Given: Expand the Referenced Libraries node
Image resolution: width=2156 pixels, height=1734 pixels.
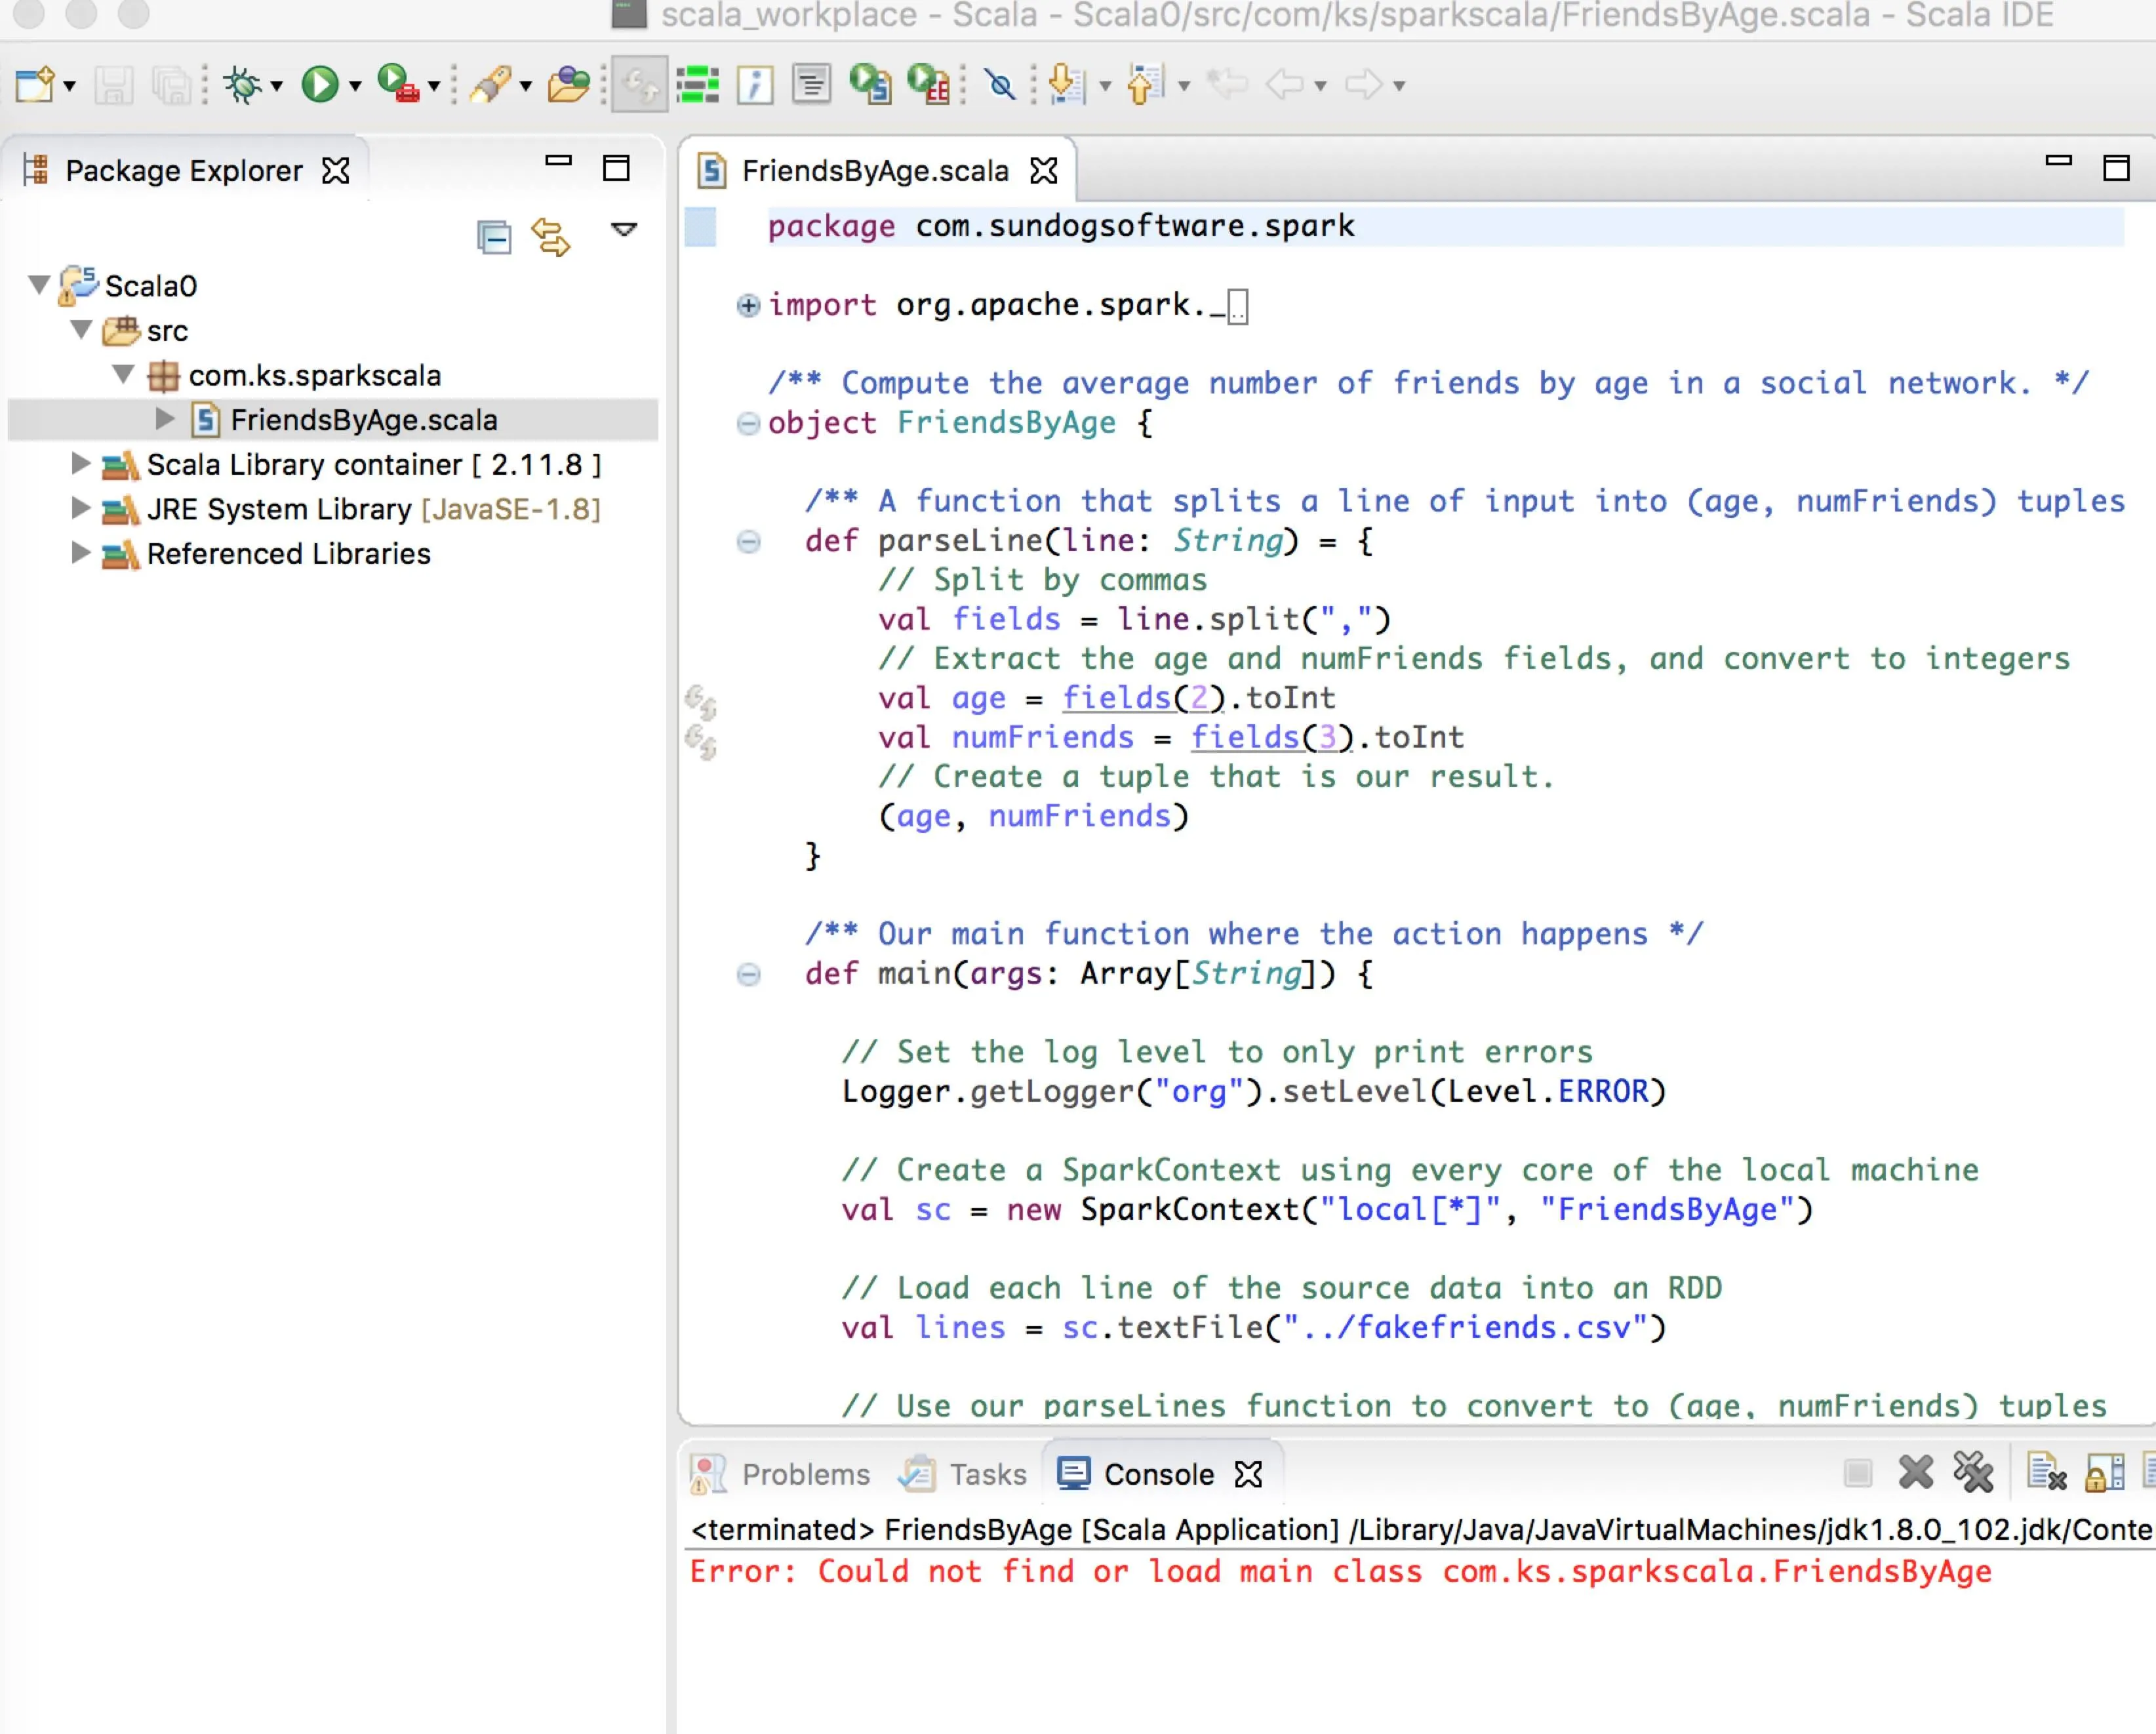Looking at the screenshot, I should [80, 553].
